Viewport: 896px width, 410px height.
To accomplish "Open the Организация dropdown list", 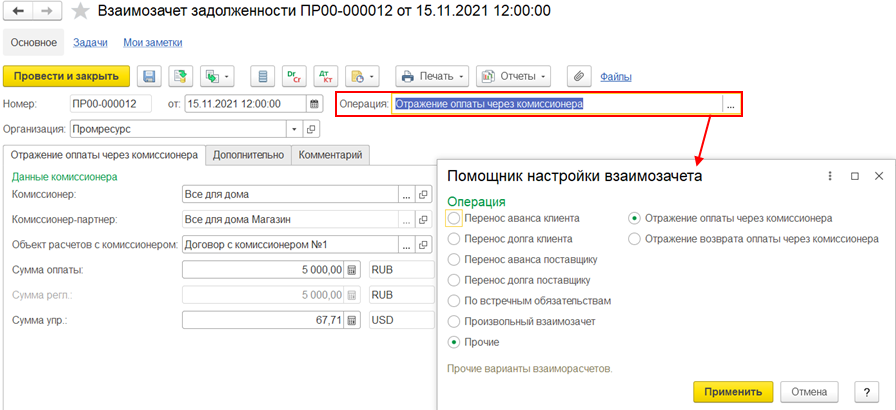I will pyautogui.click(x=293, y=129).
